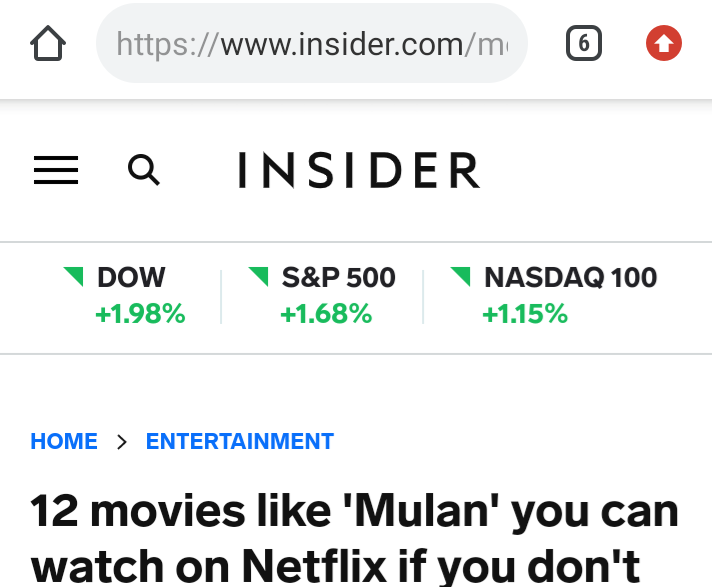The image size is (712, 587).
Task: Open the tab switcher showing 6 tabs
Action: tap(584, 44)
